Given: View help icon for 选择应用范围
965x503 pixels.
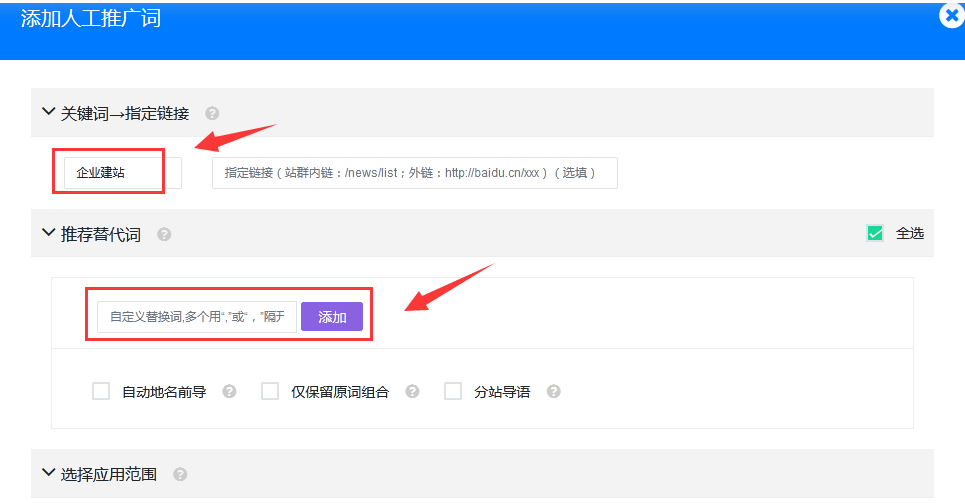Looking at the screenshot, I should coord(180,475).
